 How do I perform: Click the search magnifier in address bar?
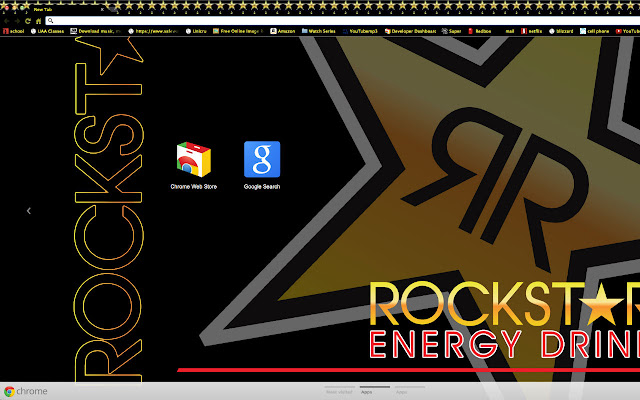coord(51,21)
